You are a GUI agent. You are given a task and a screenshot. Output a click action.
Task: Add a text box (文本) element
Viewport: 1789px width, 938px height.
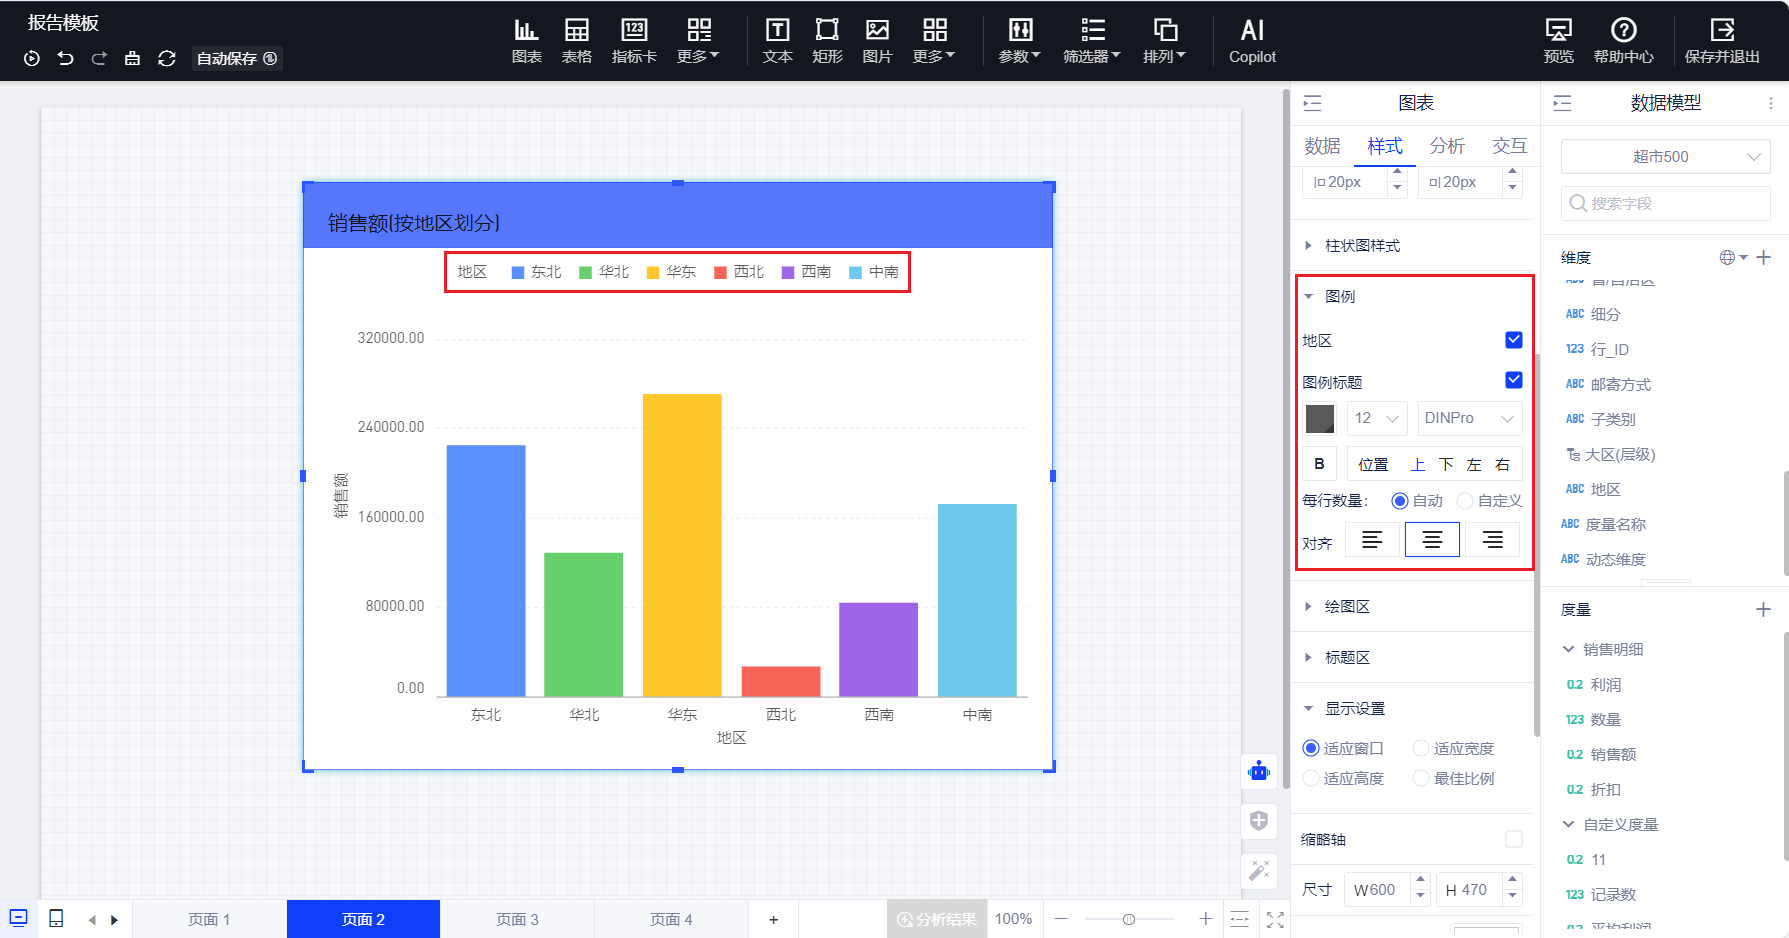click(x=777, y=41)
